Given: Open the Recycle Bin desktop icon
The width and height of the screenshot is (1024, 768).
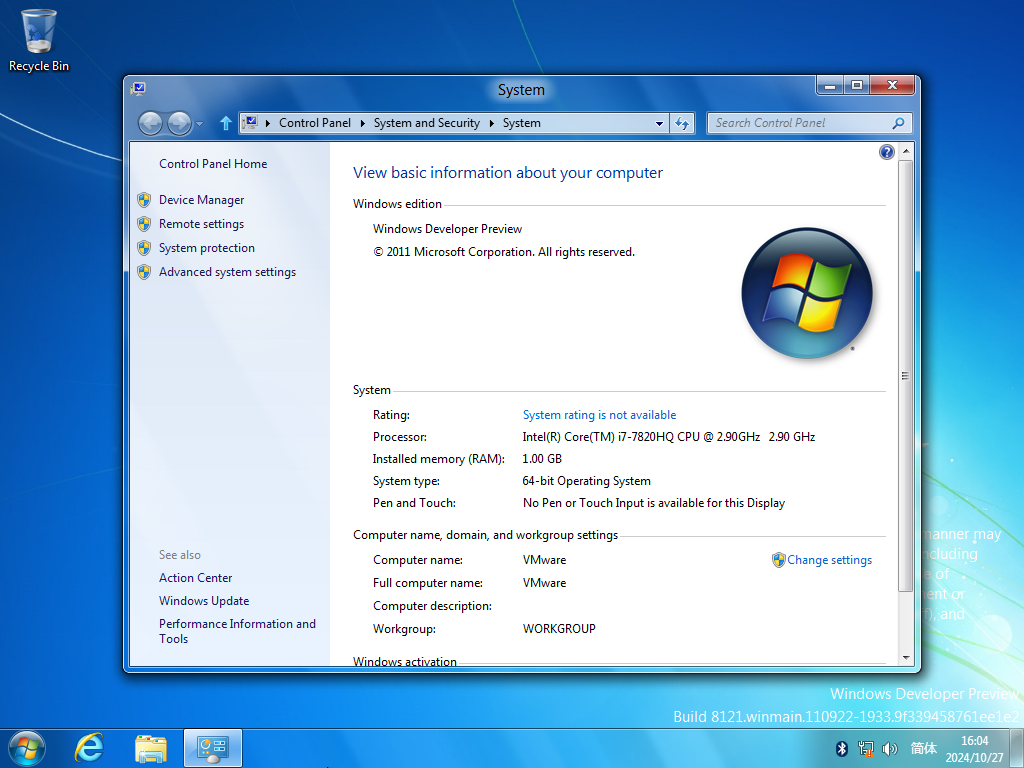Looking at the screenshot, I should pyautogui.click(x=39, y=40).
